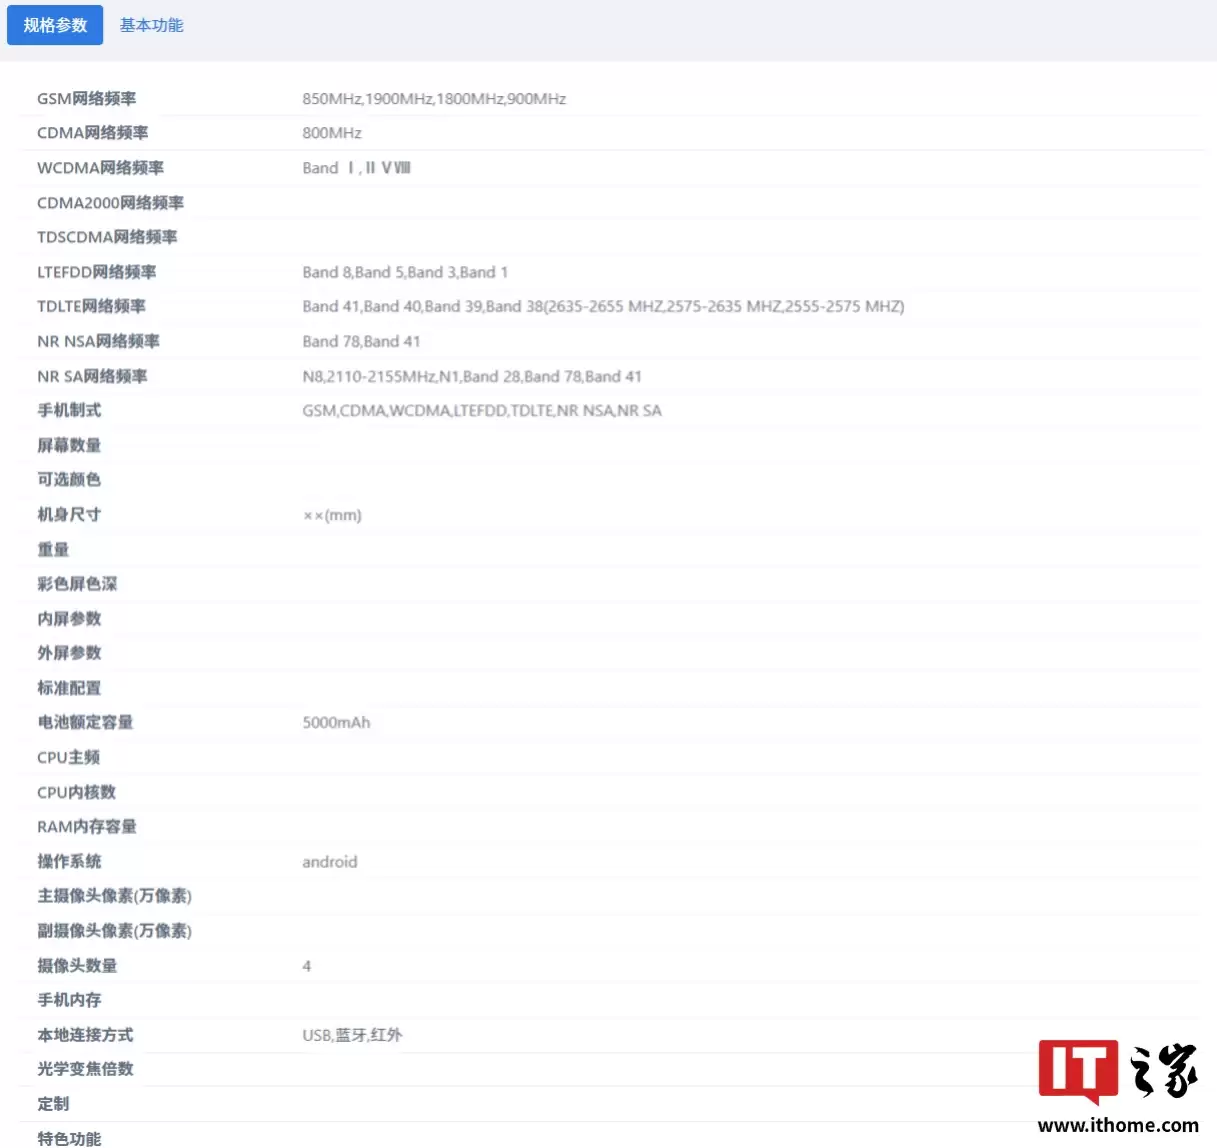Click the 5000mAh battery capacity value

pyautogui.click(x=336, y=722)
